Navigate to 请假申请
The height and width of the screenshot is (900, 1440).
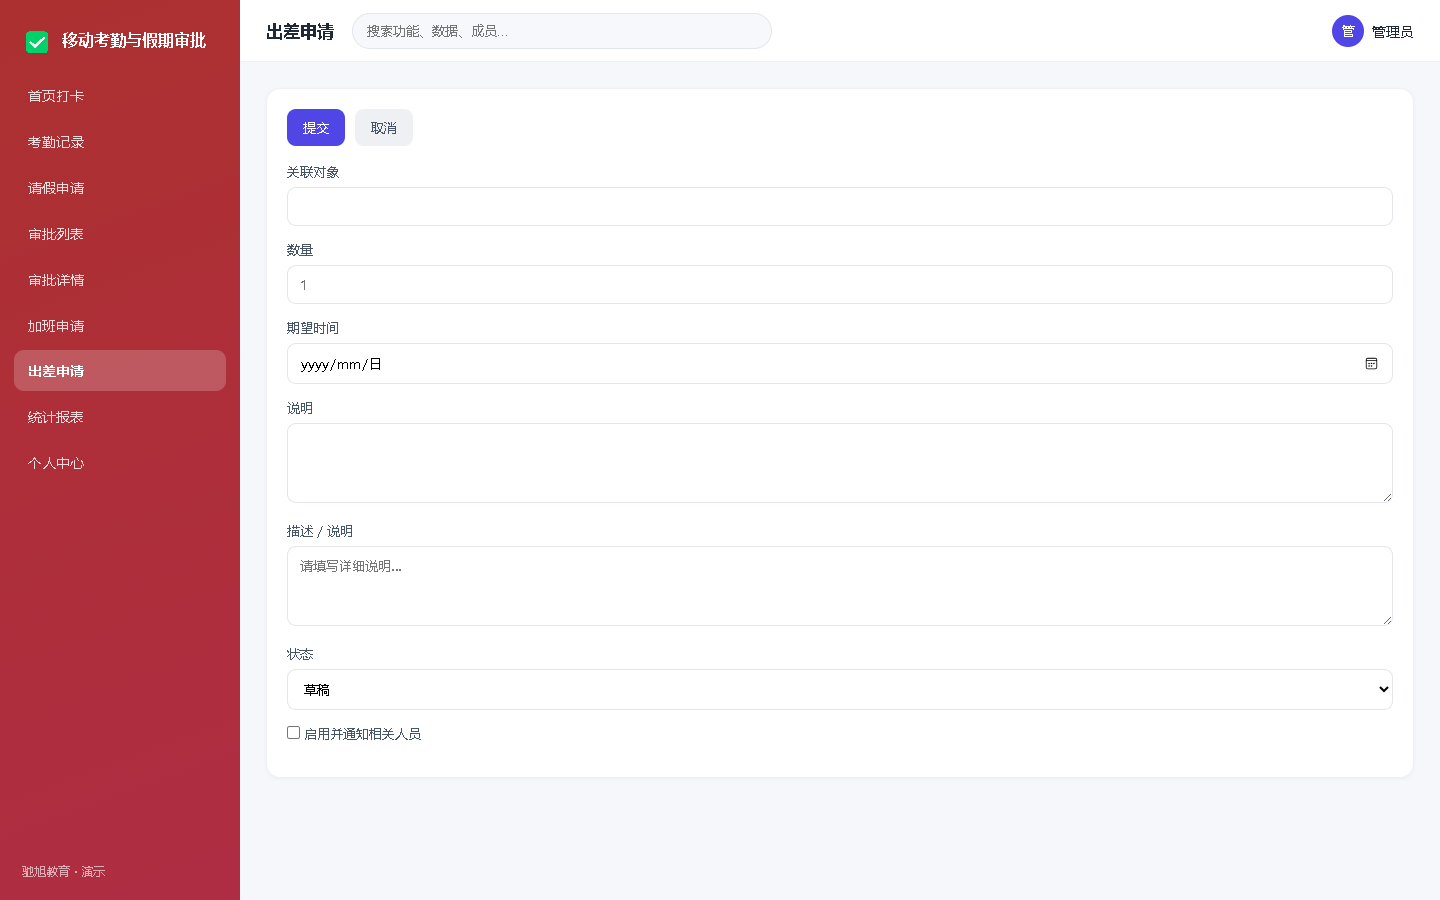[120, 188]
